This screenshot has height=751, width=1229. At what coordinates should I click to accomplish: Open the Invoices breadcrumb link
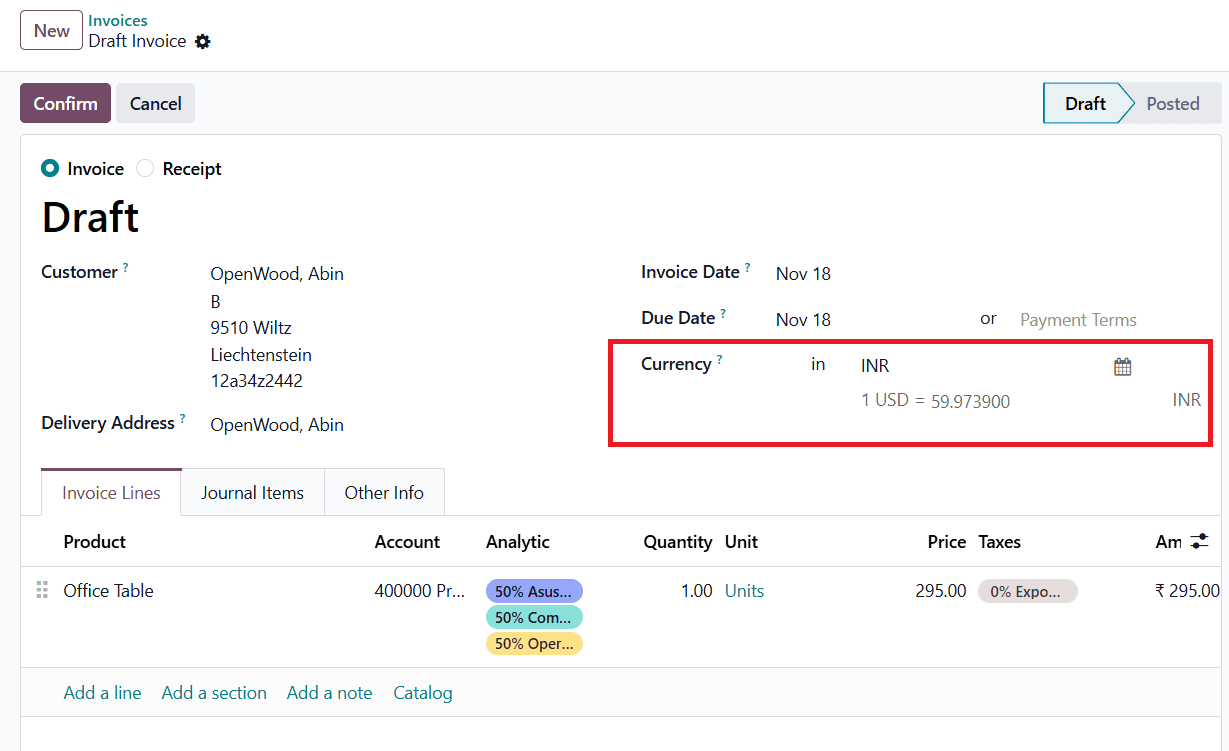117,20
